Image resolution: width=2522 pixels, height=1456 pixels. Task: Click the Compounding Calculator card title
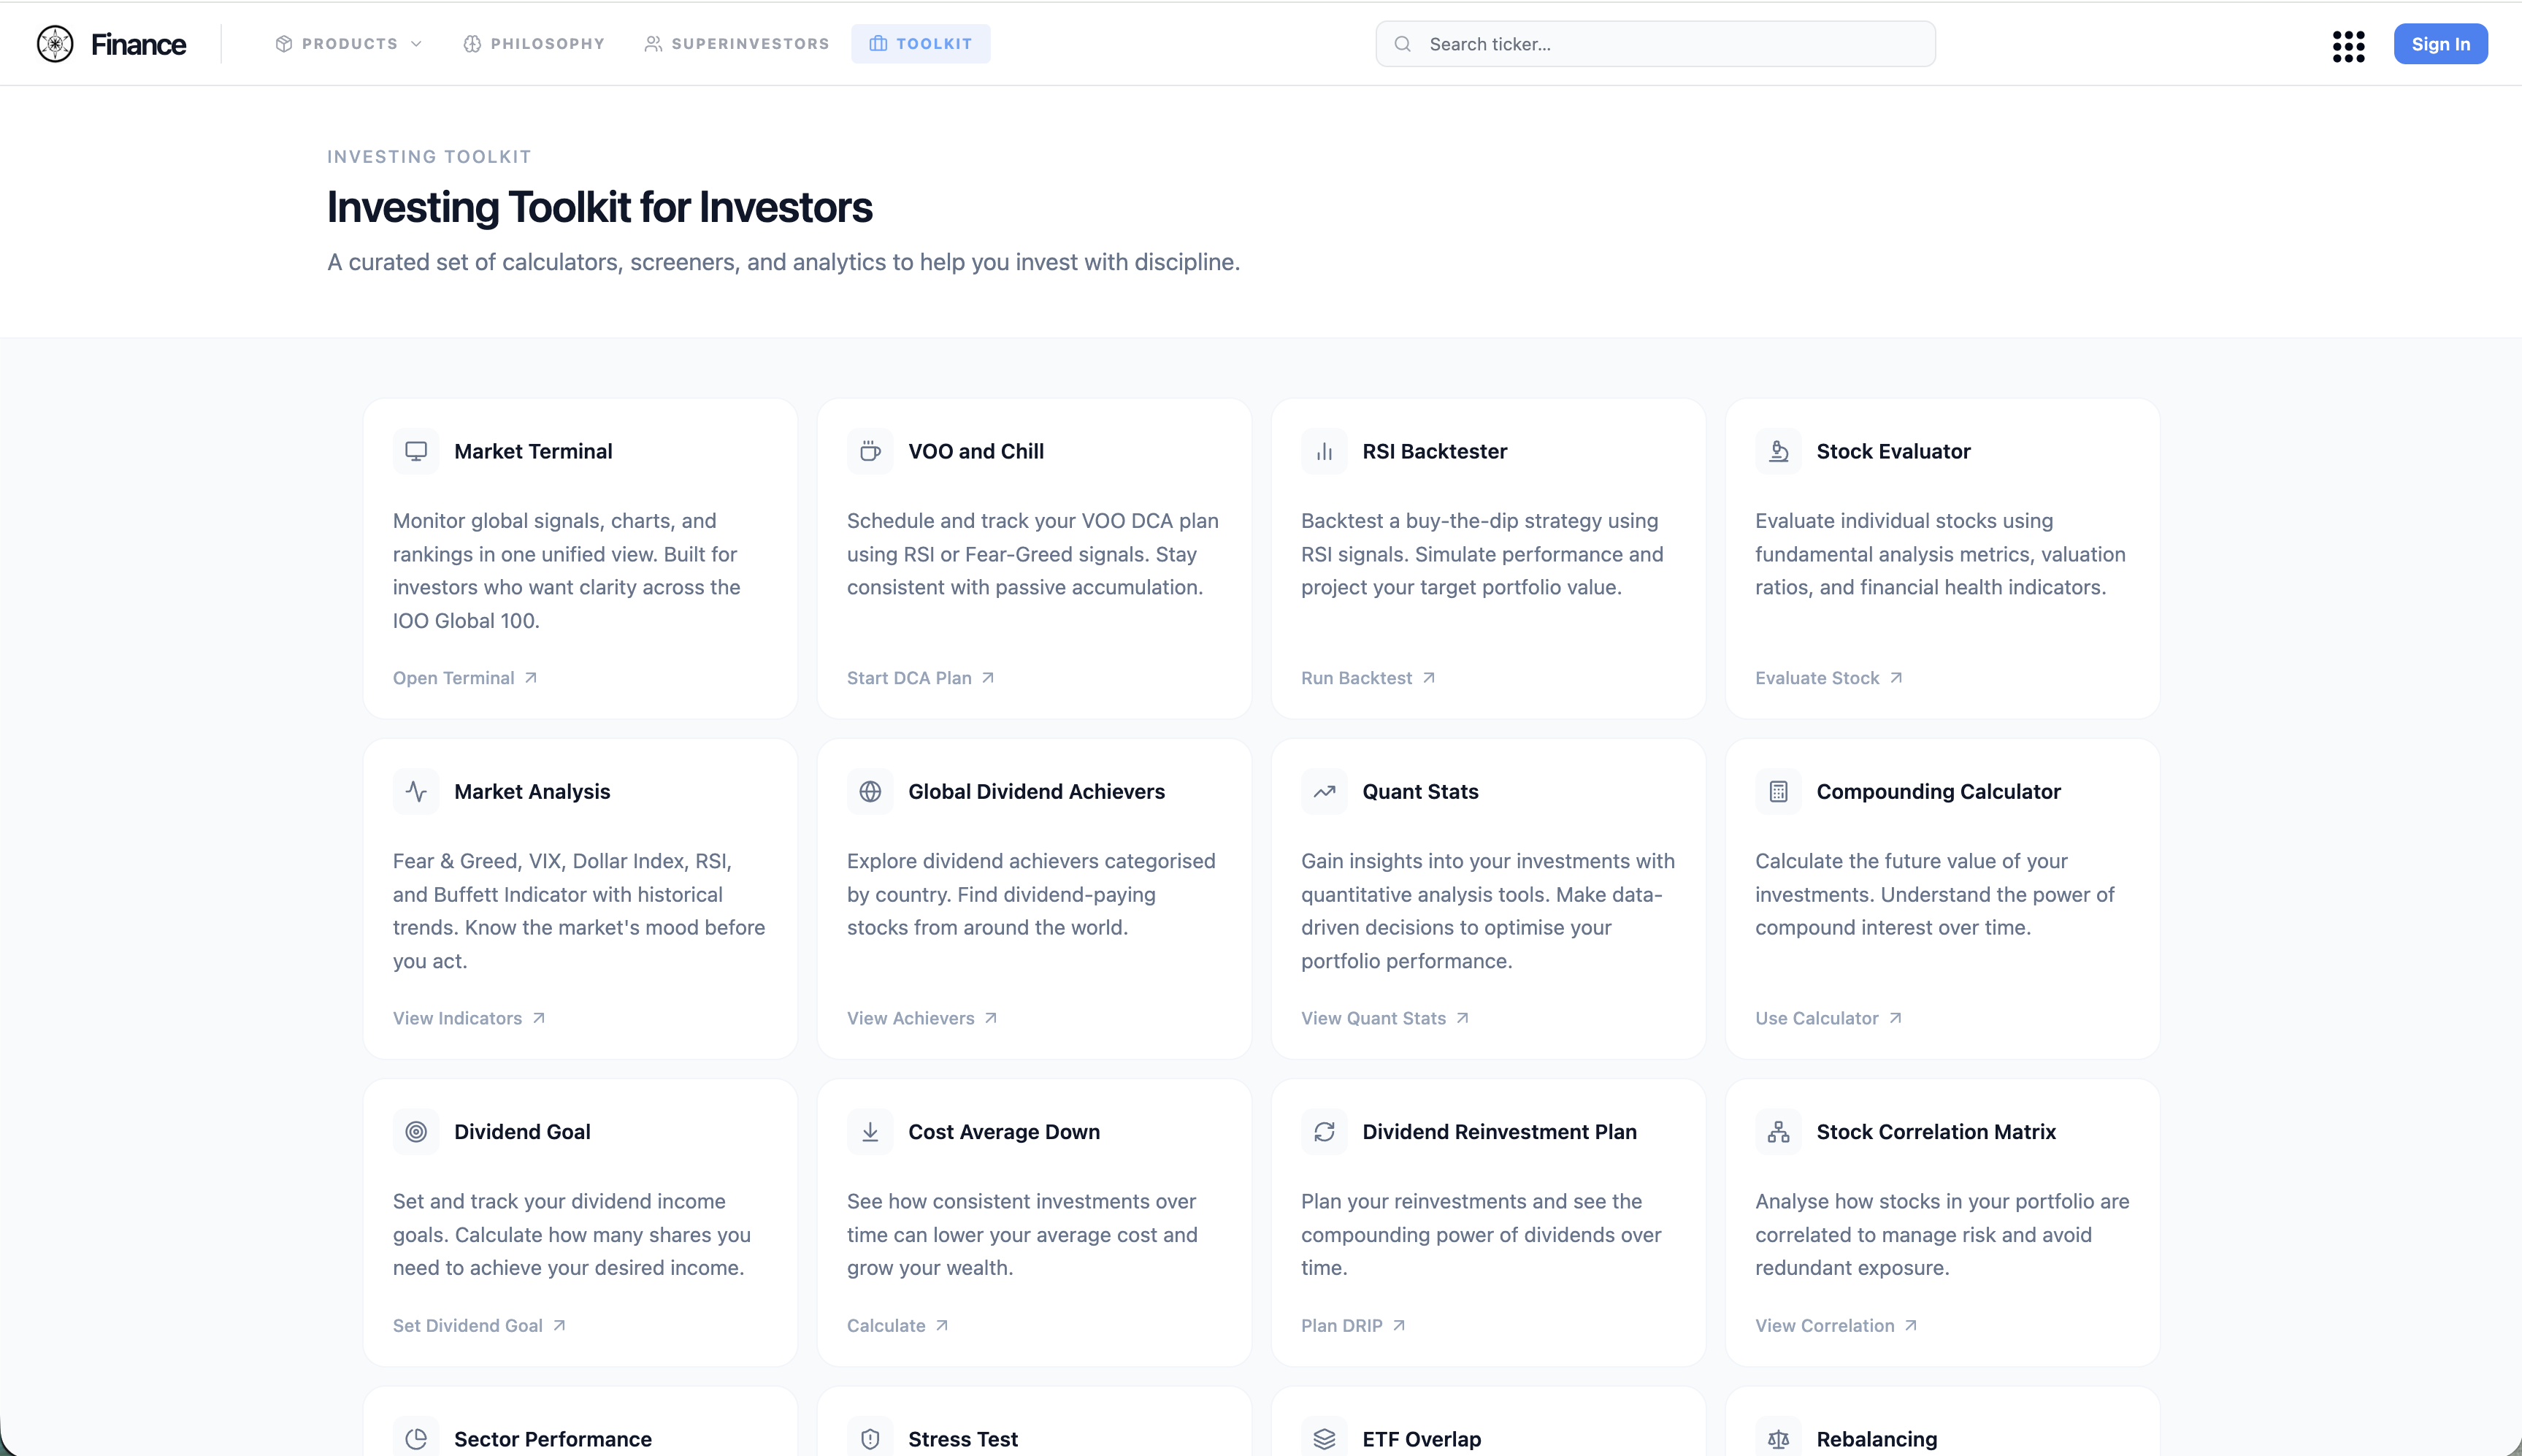coord(1938,791)
